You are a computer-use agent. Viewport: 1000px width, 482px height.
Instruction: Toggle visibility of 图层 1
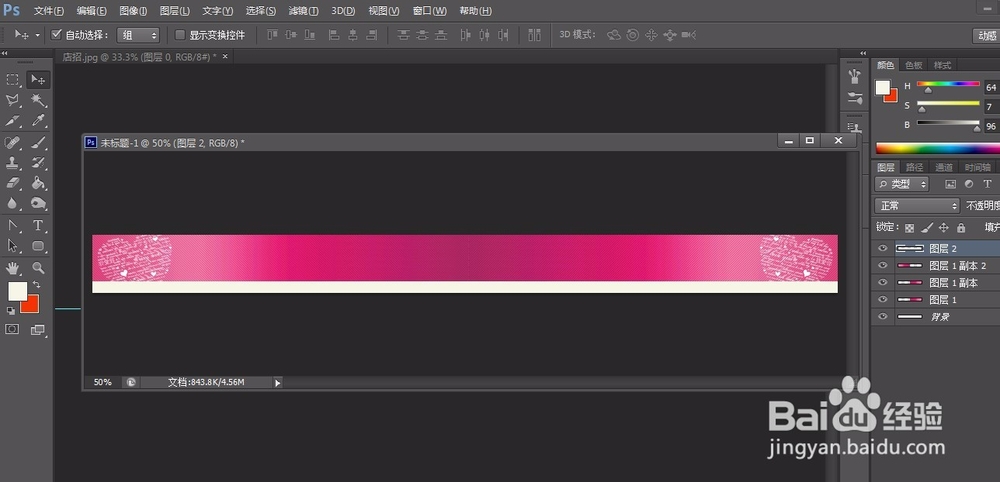click(x=883, y=300)
